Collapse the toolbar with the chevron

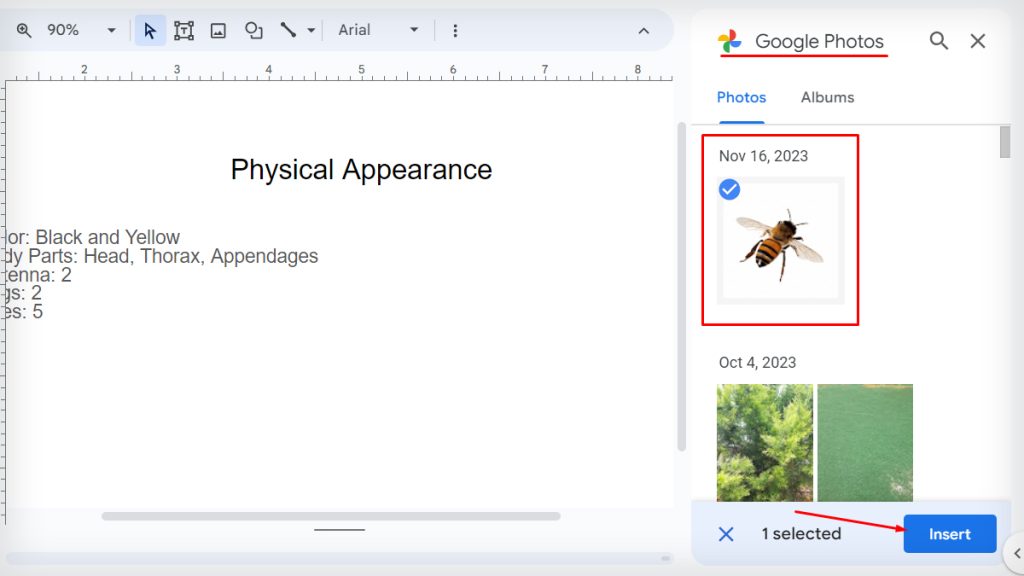[x=644, y=30]
